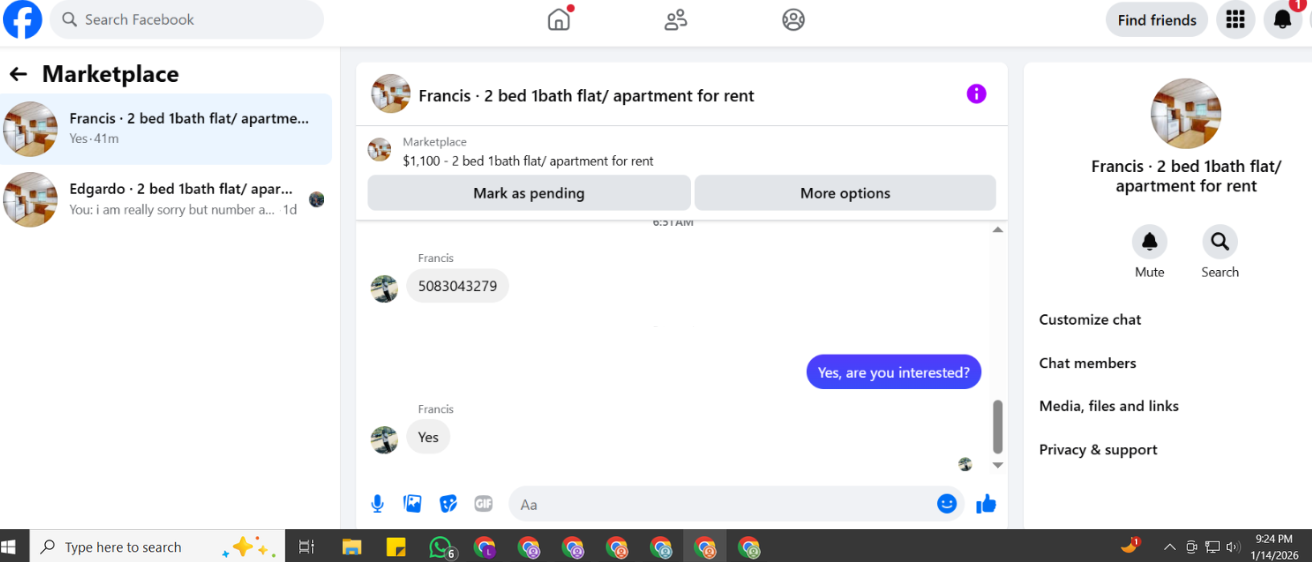The image size is (1312, 562).
Task: Expand Media, files and links section
Action: click(x=1109, y=406)
